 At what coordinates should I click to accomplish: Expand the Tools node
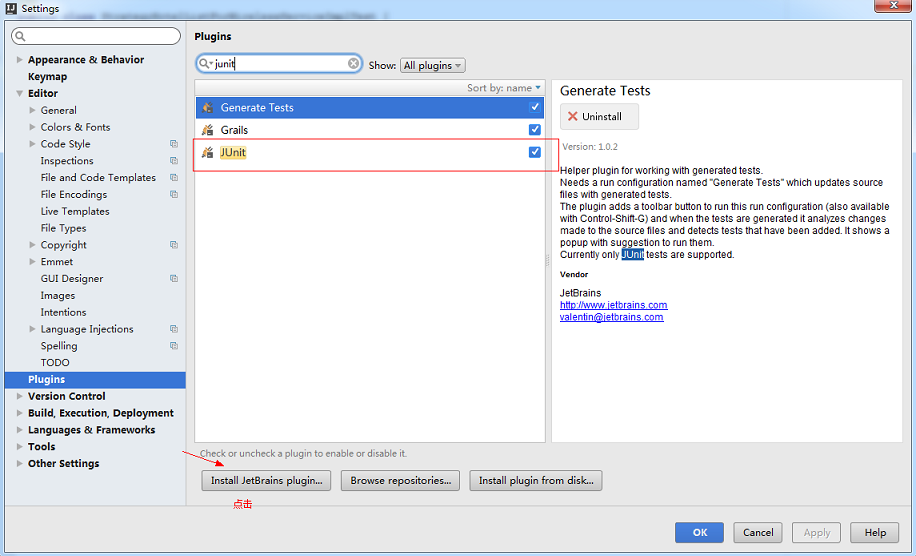pyautogui.click(x=19, y=447)
